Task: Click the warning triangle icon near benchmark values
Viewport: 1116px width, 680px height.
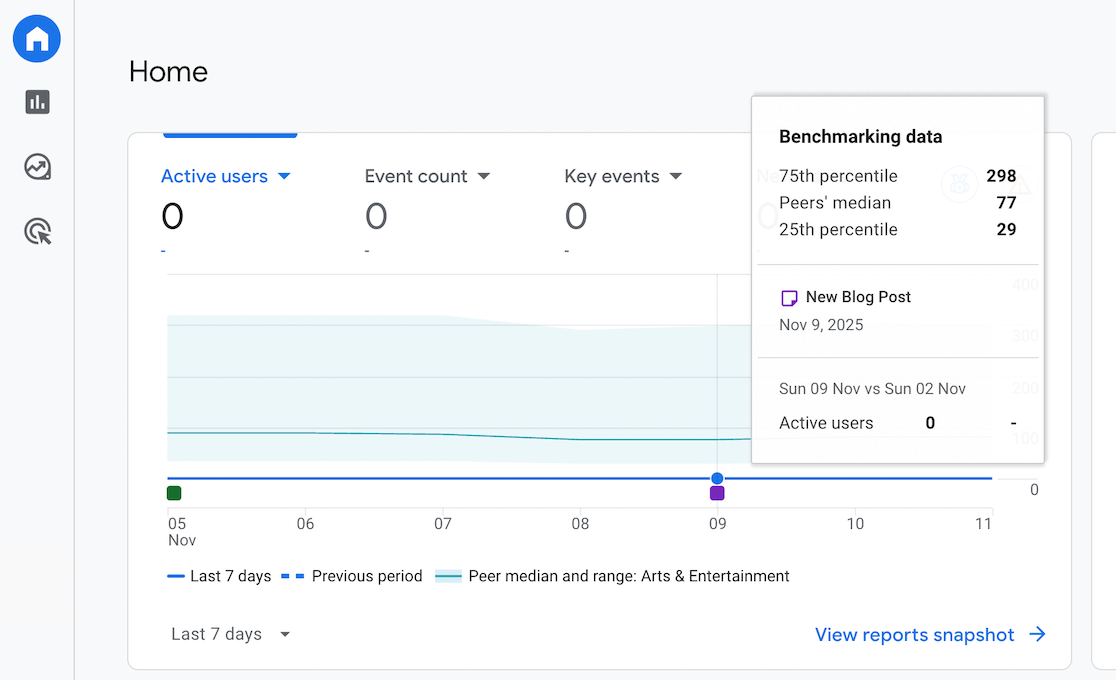Action: 1021,186
